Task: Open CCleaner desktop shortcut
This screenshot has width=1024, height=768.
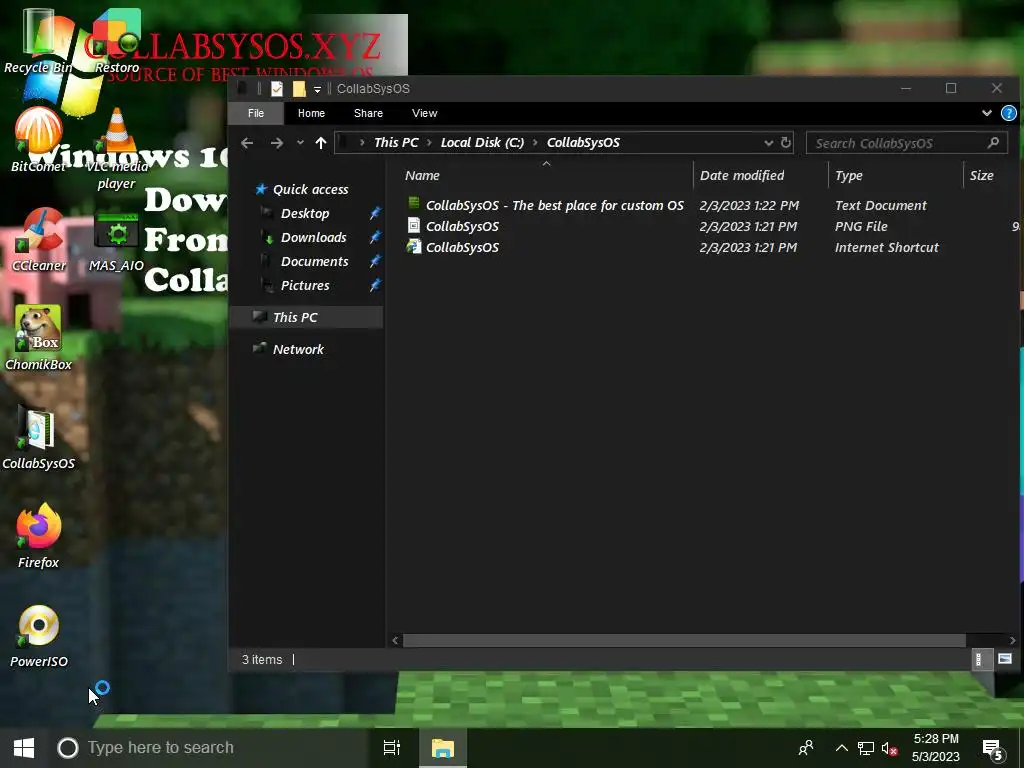Action: tap(38, 240)
